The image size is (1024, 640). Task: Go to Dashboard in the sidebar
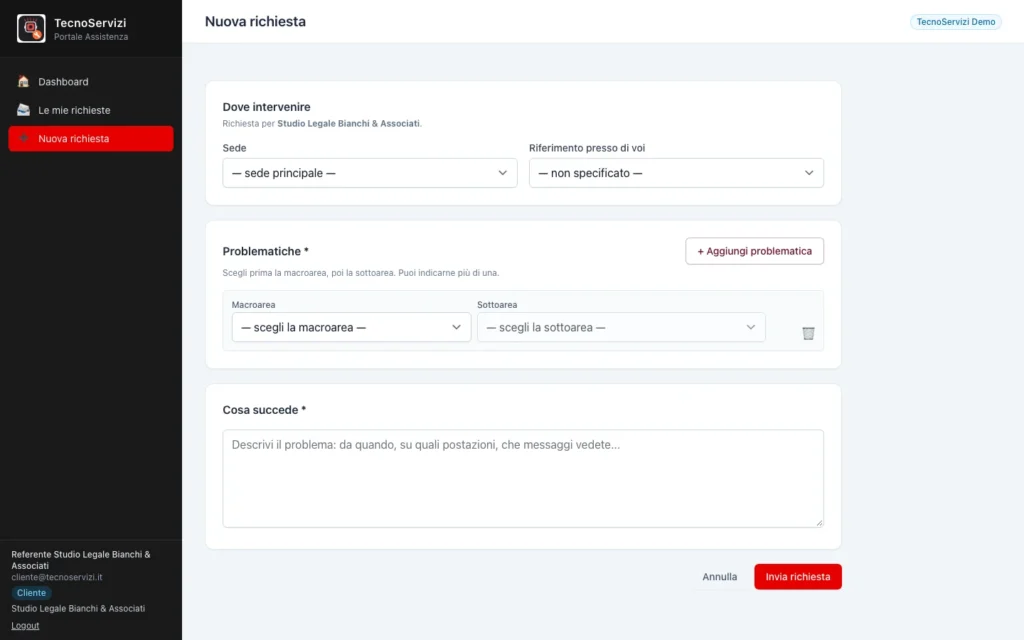tap(91, 82)
